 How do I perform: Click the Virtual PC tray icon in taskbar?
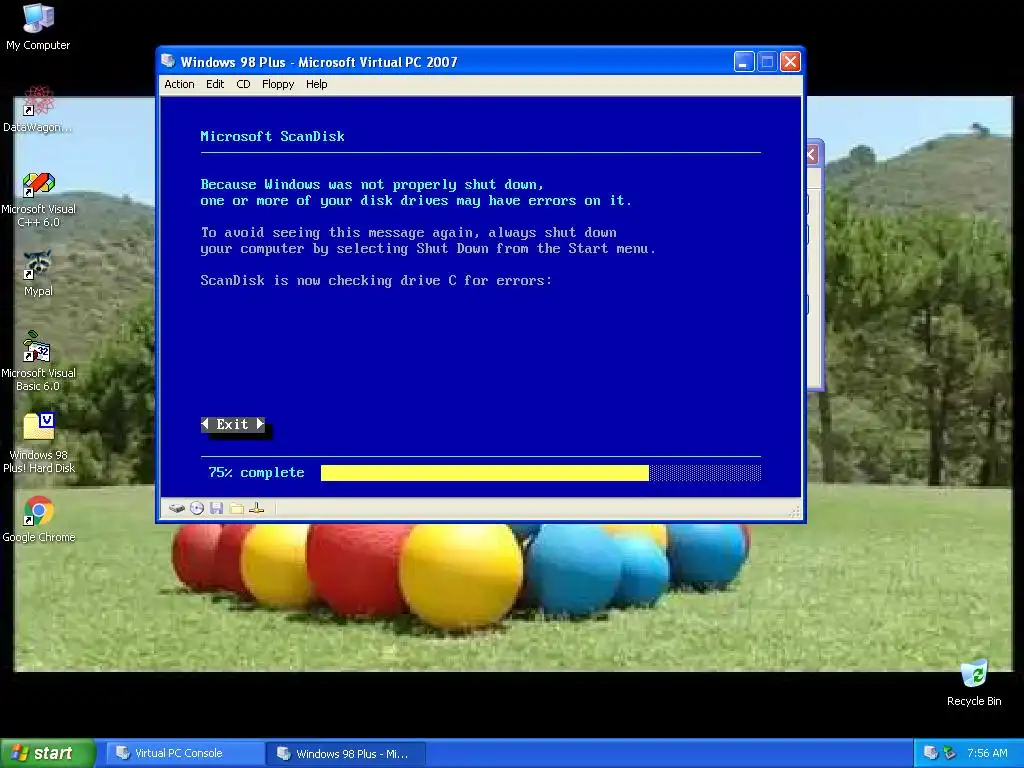(x=931, y=753)
